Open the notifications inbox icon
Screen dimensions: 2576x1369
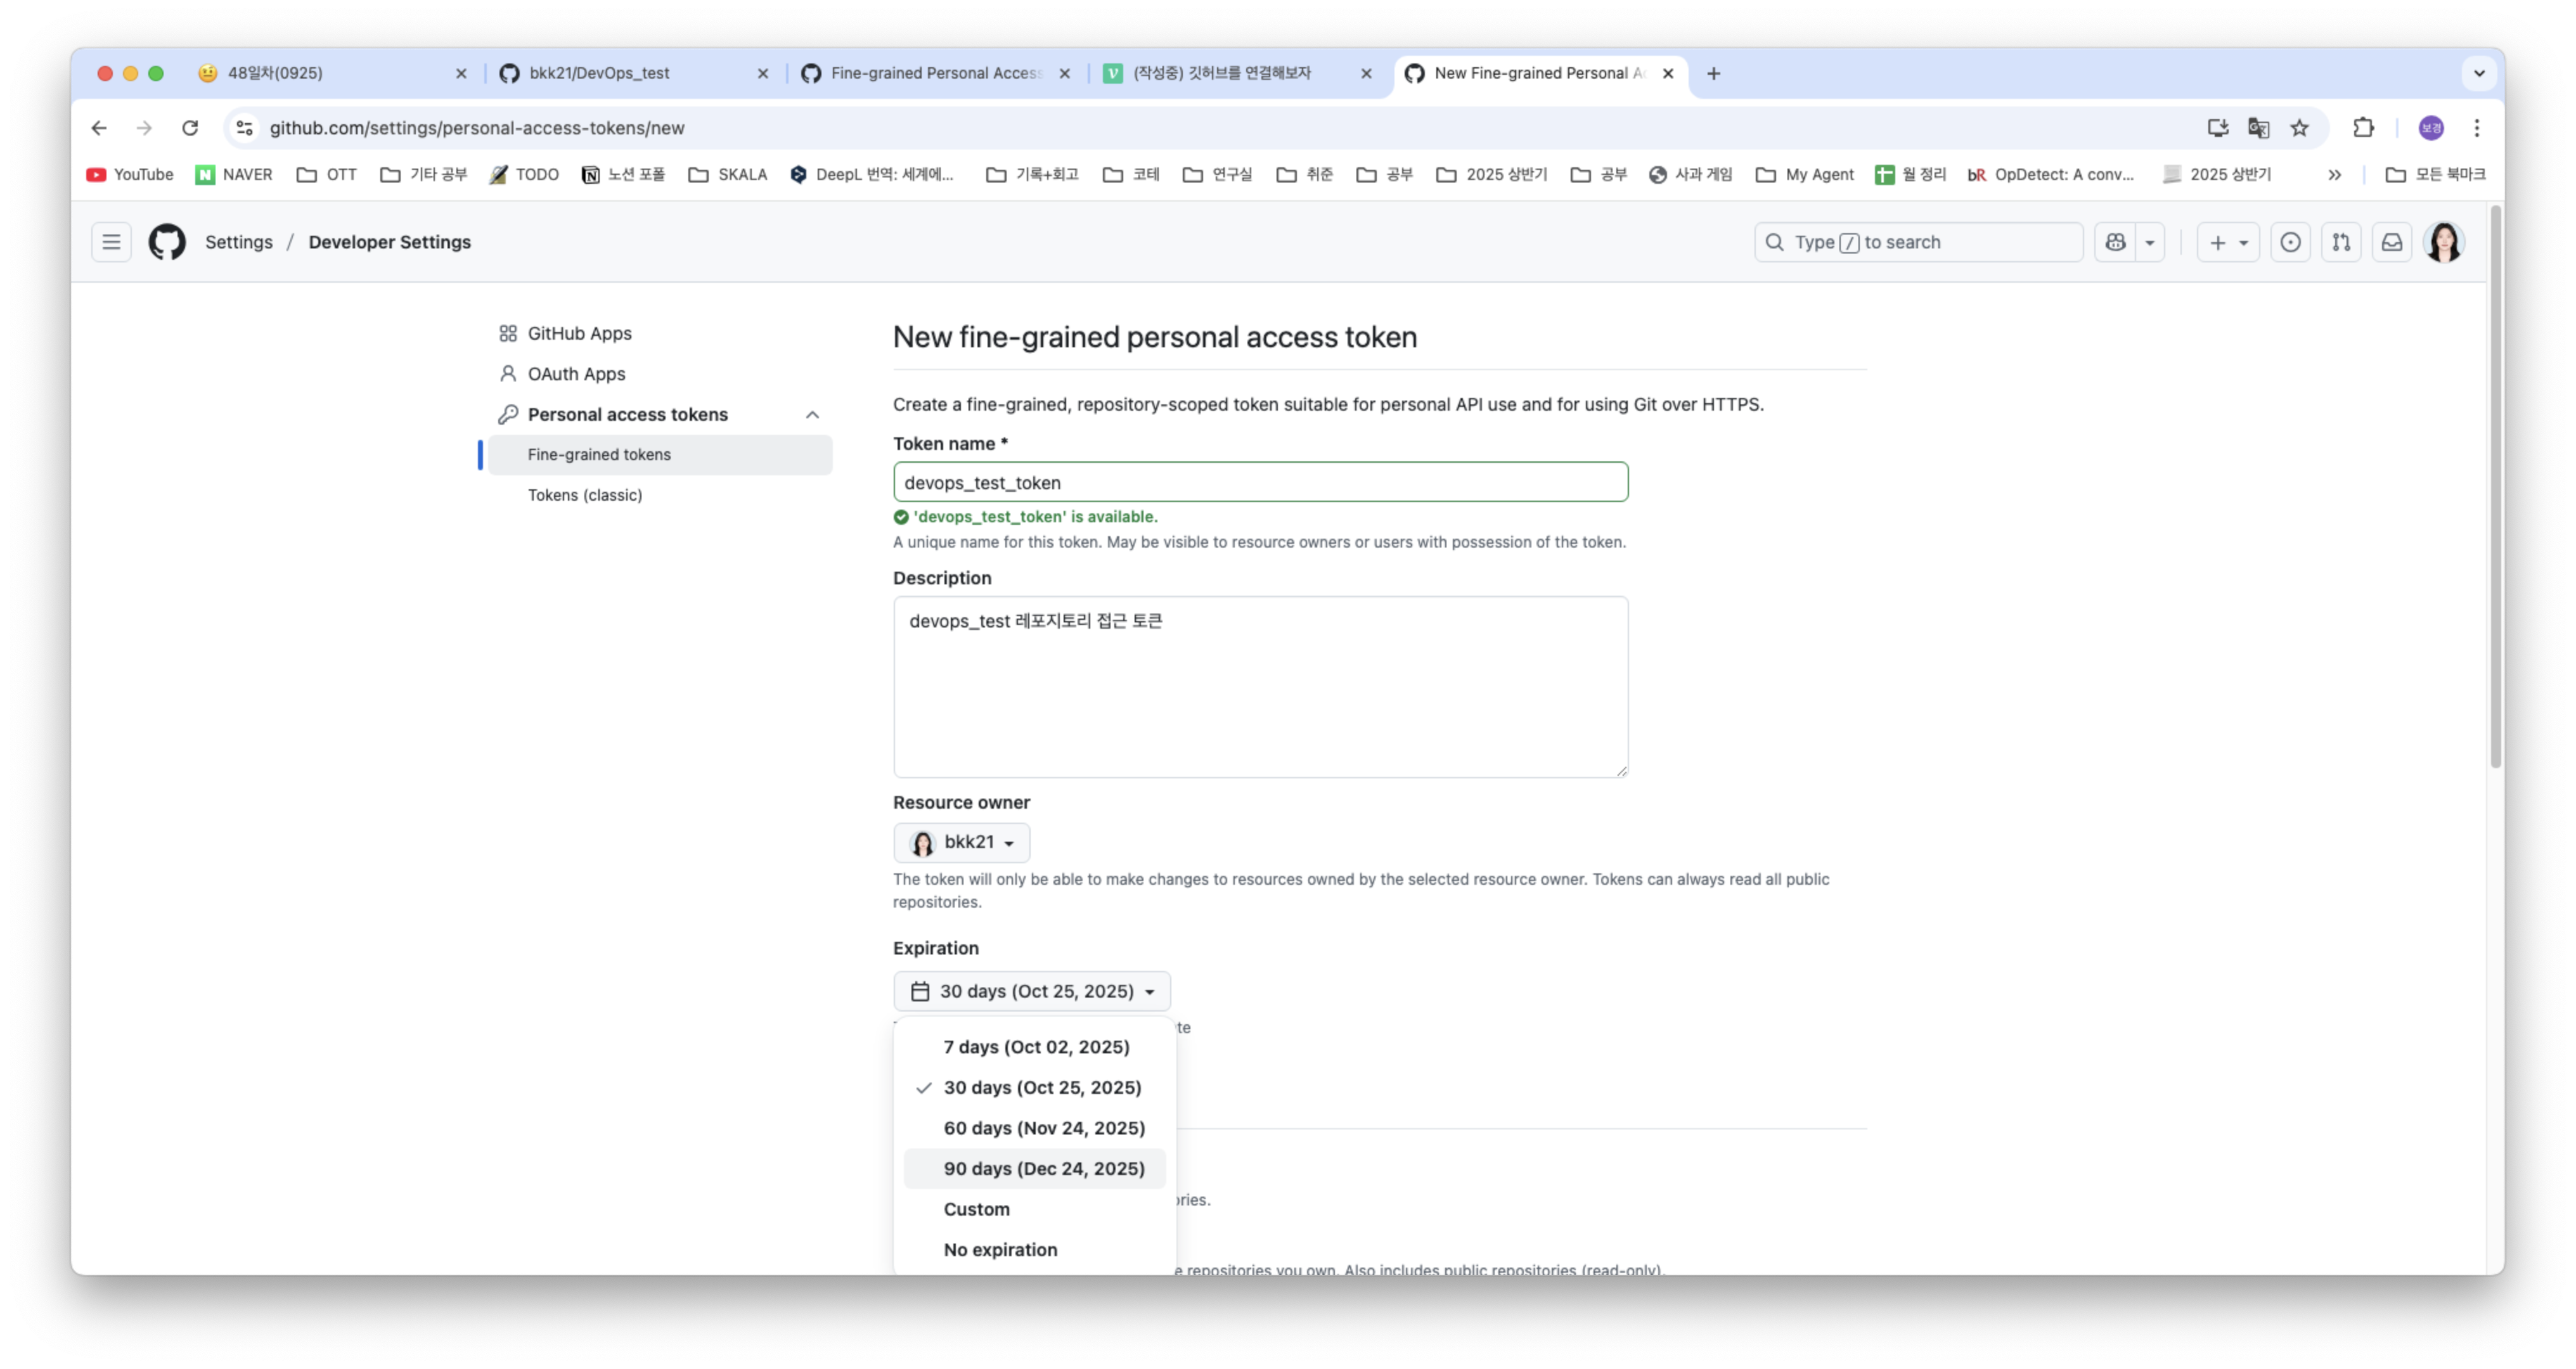(x=2392, y=242)
